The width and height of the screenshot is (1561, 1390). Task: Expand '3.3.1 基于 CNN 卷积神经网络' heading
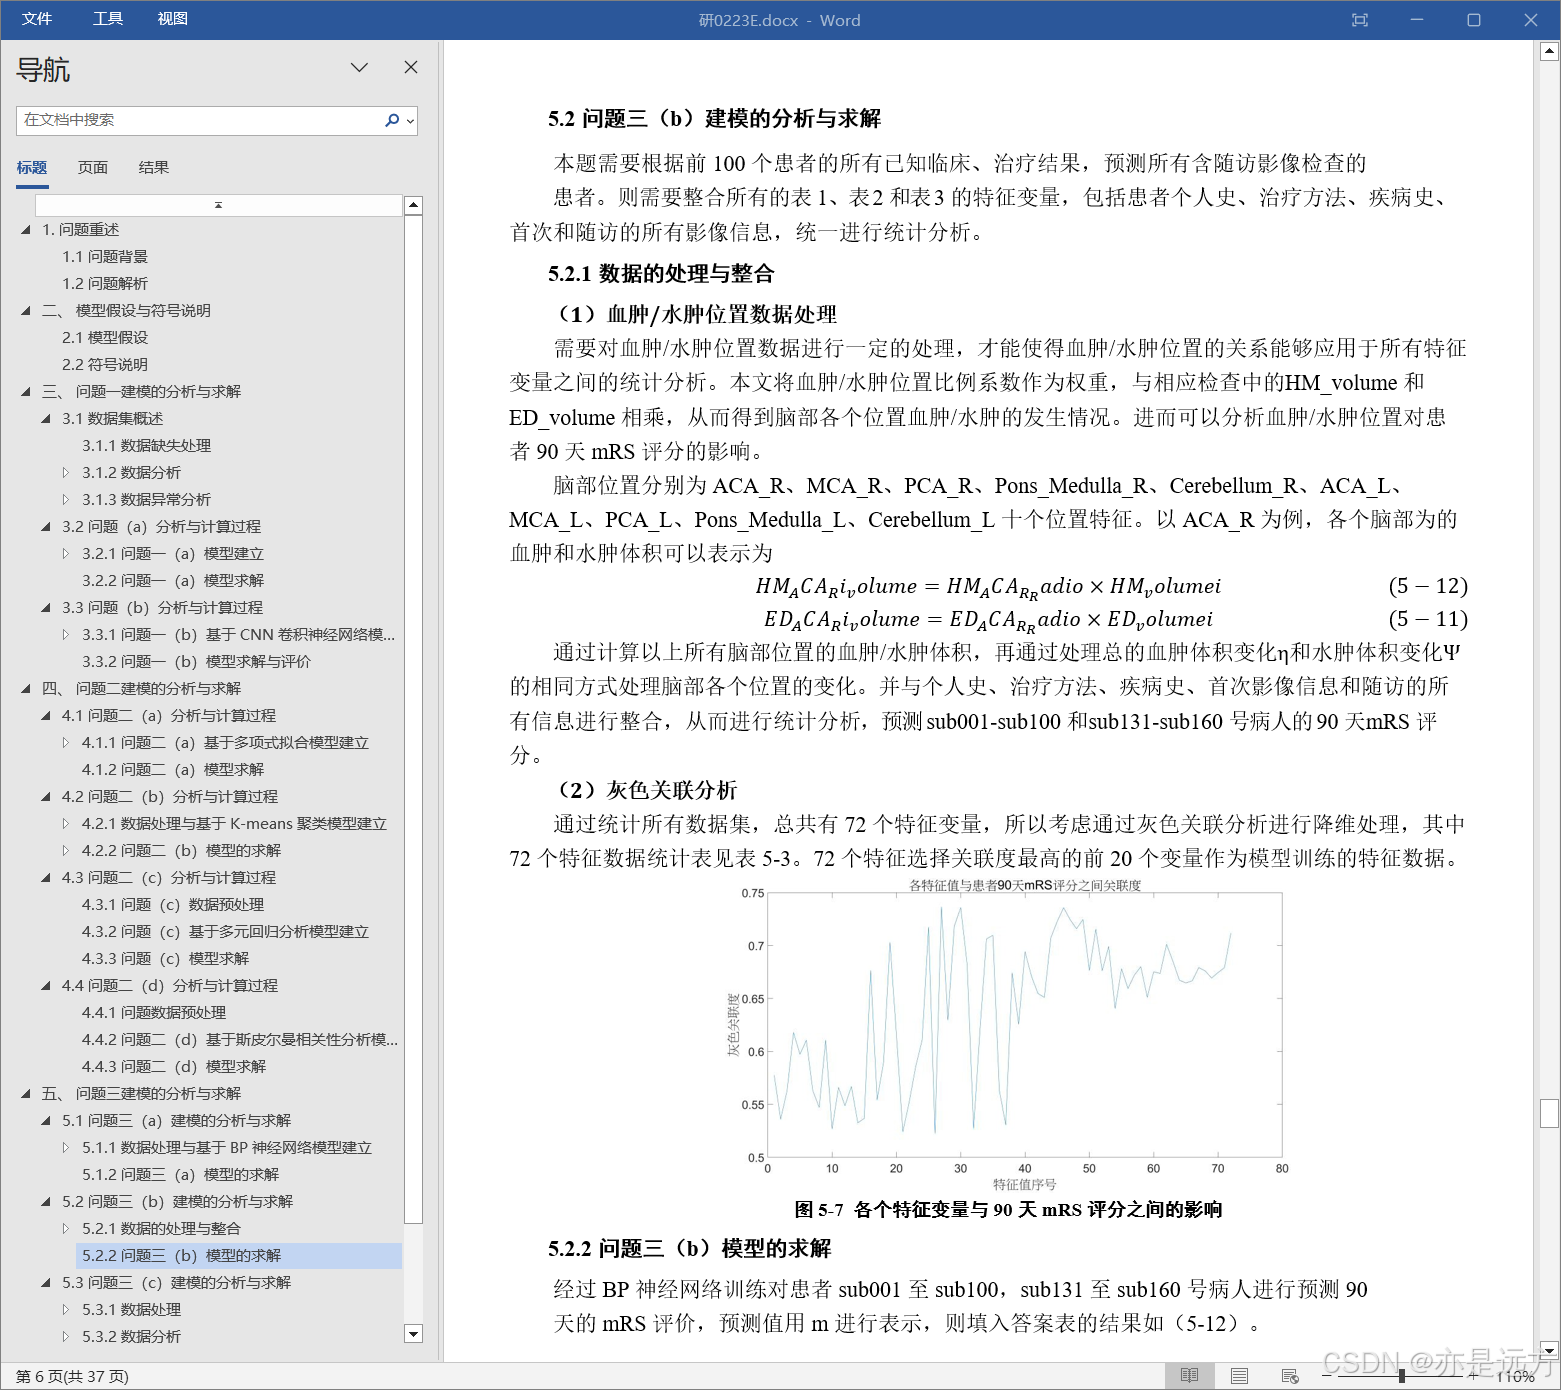pyautogui.click(x=66, y=635)
